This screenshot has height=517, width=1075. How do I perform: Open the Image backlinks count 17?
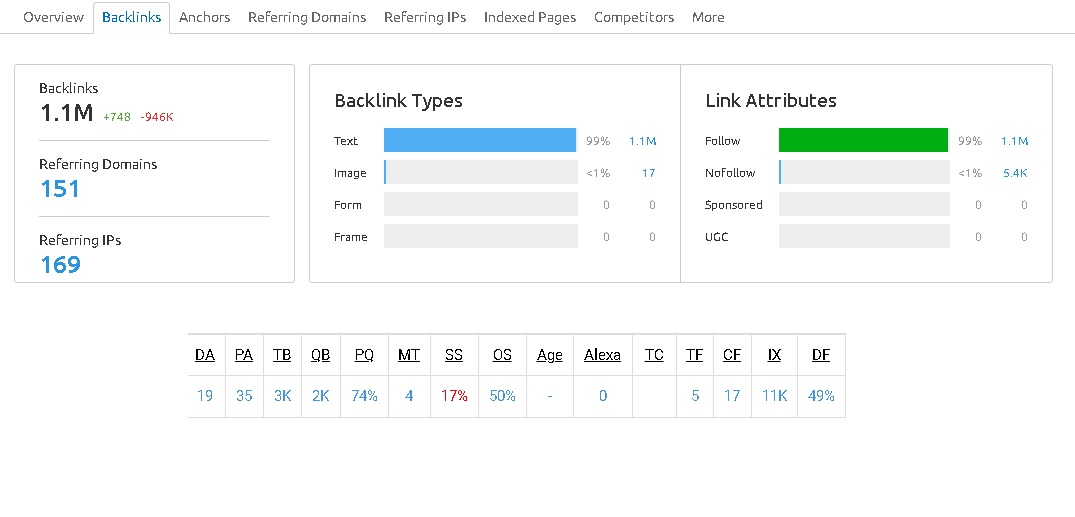click(649, 173)
